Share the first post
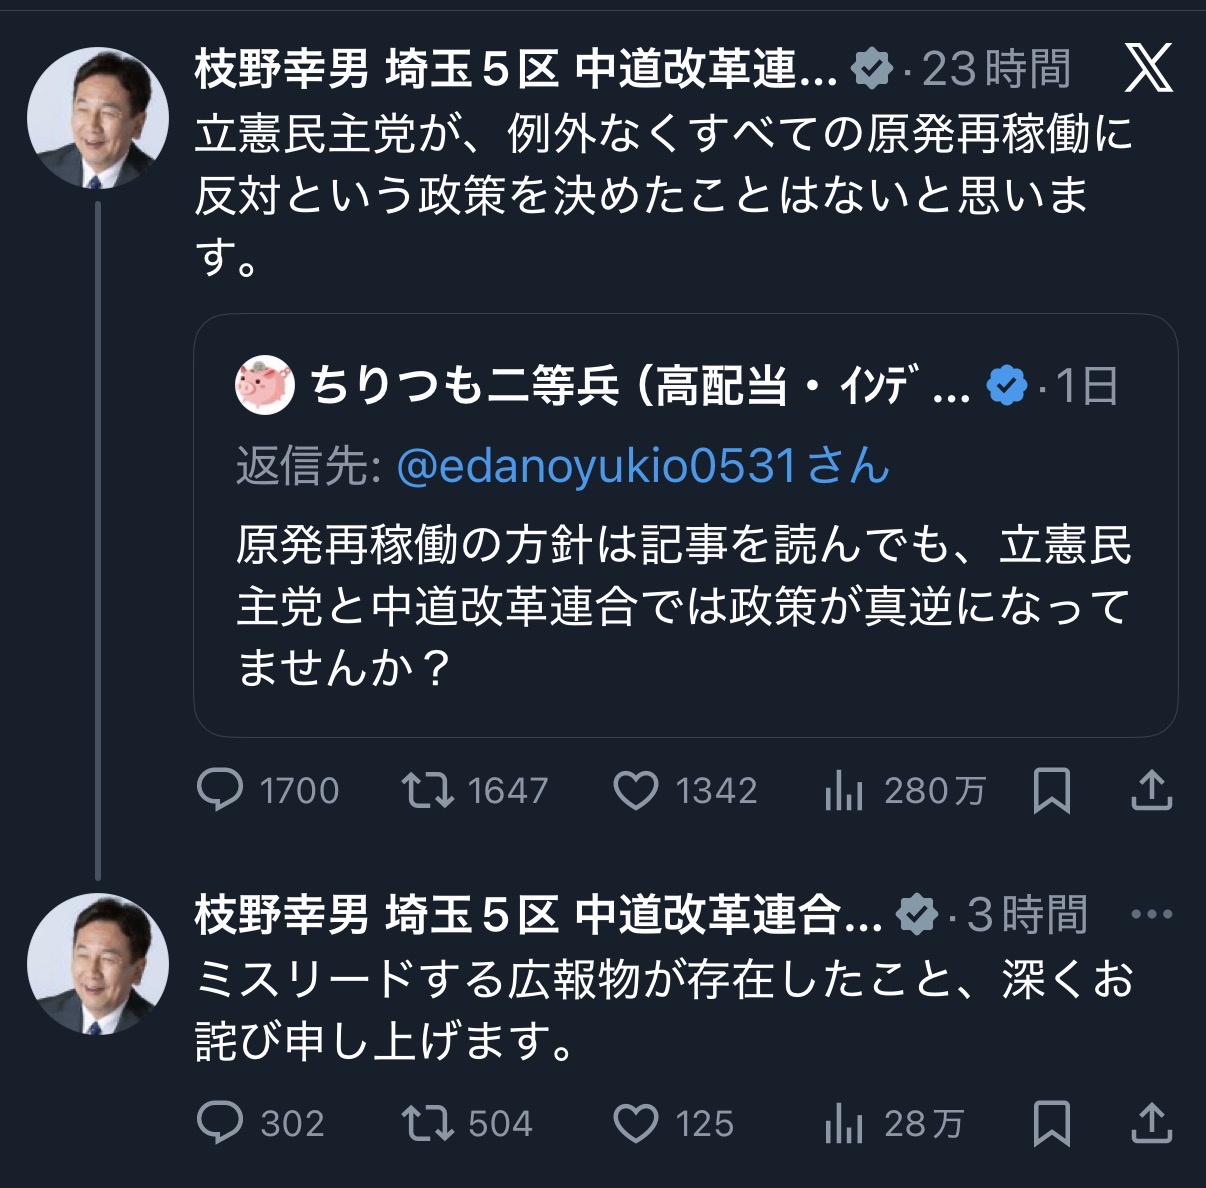 (x=1151, y=790)
